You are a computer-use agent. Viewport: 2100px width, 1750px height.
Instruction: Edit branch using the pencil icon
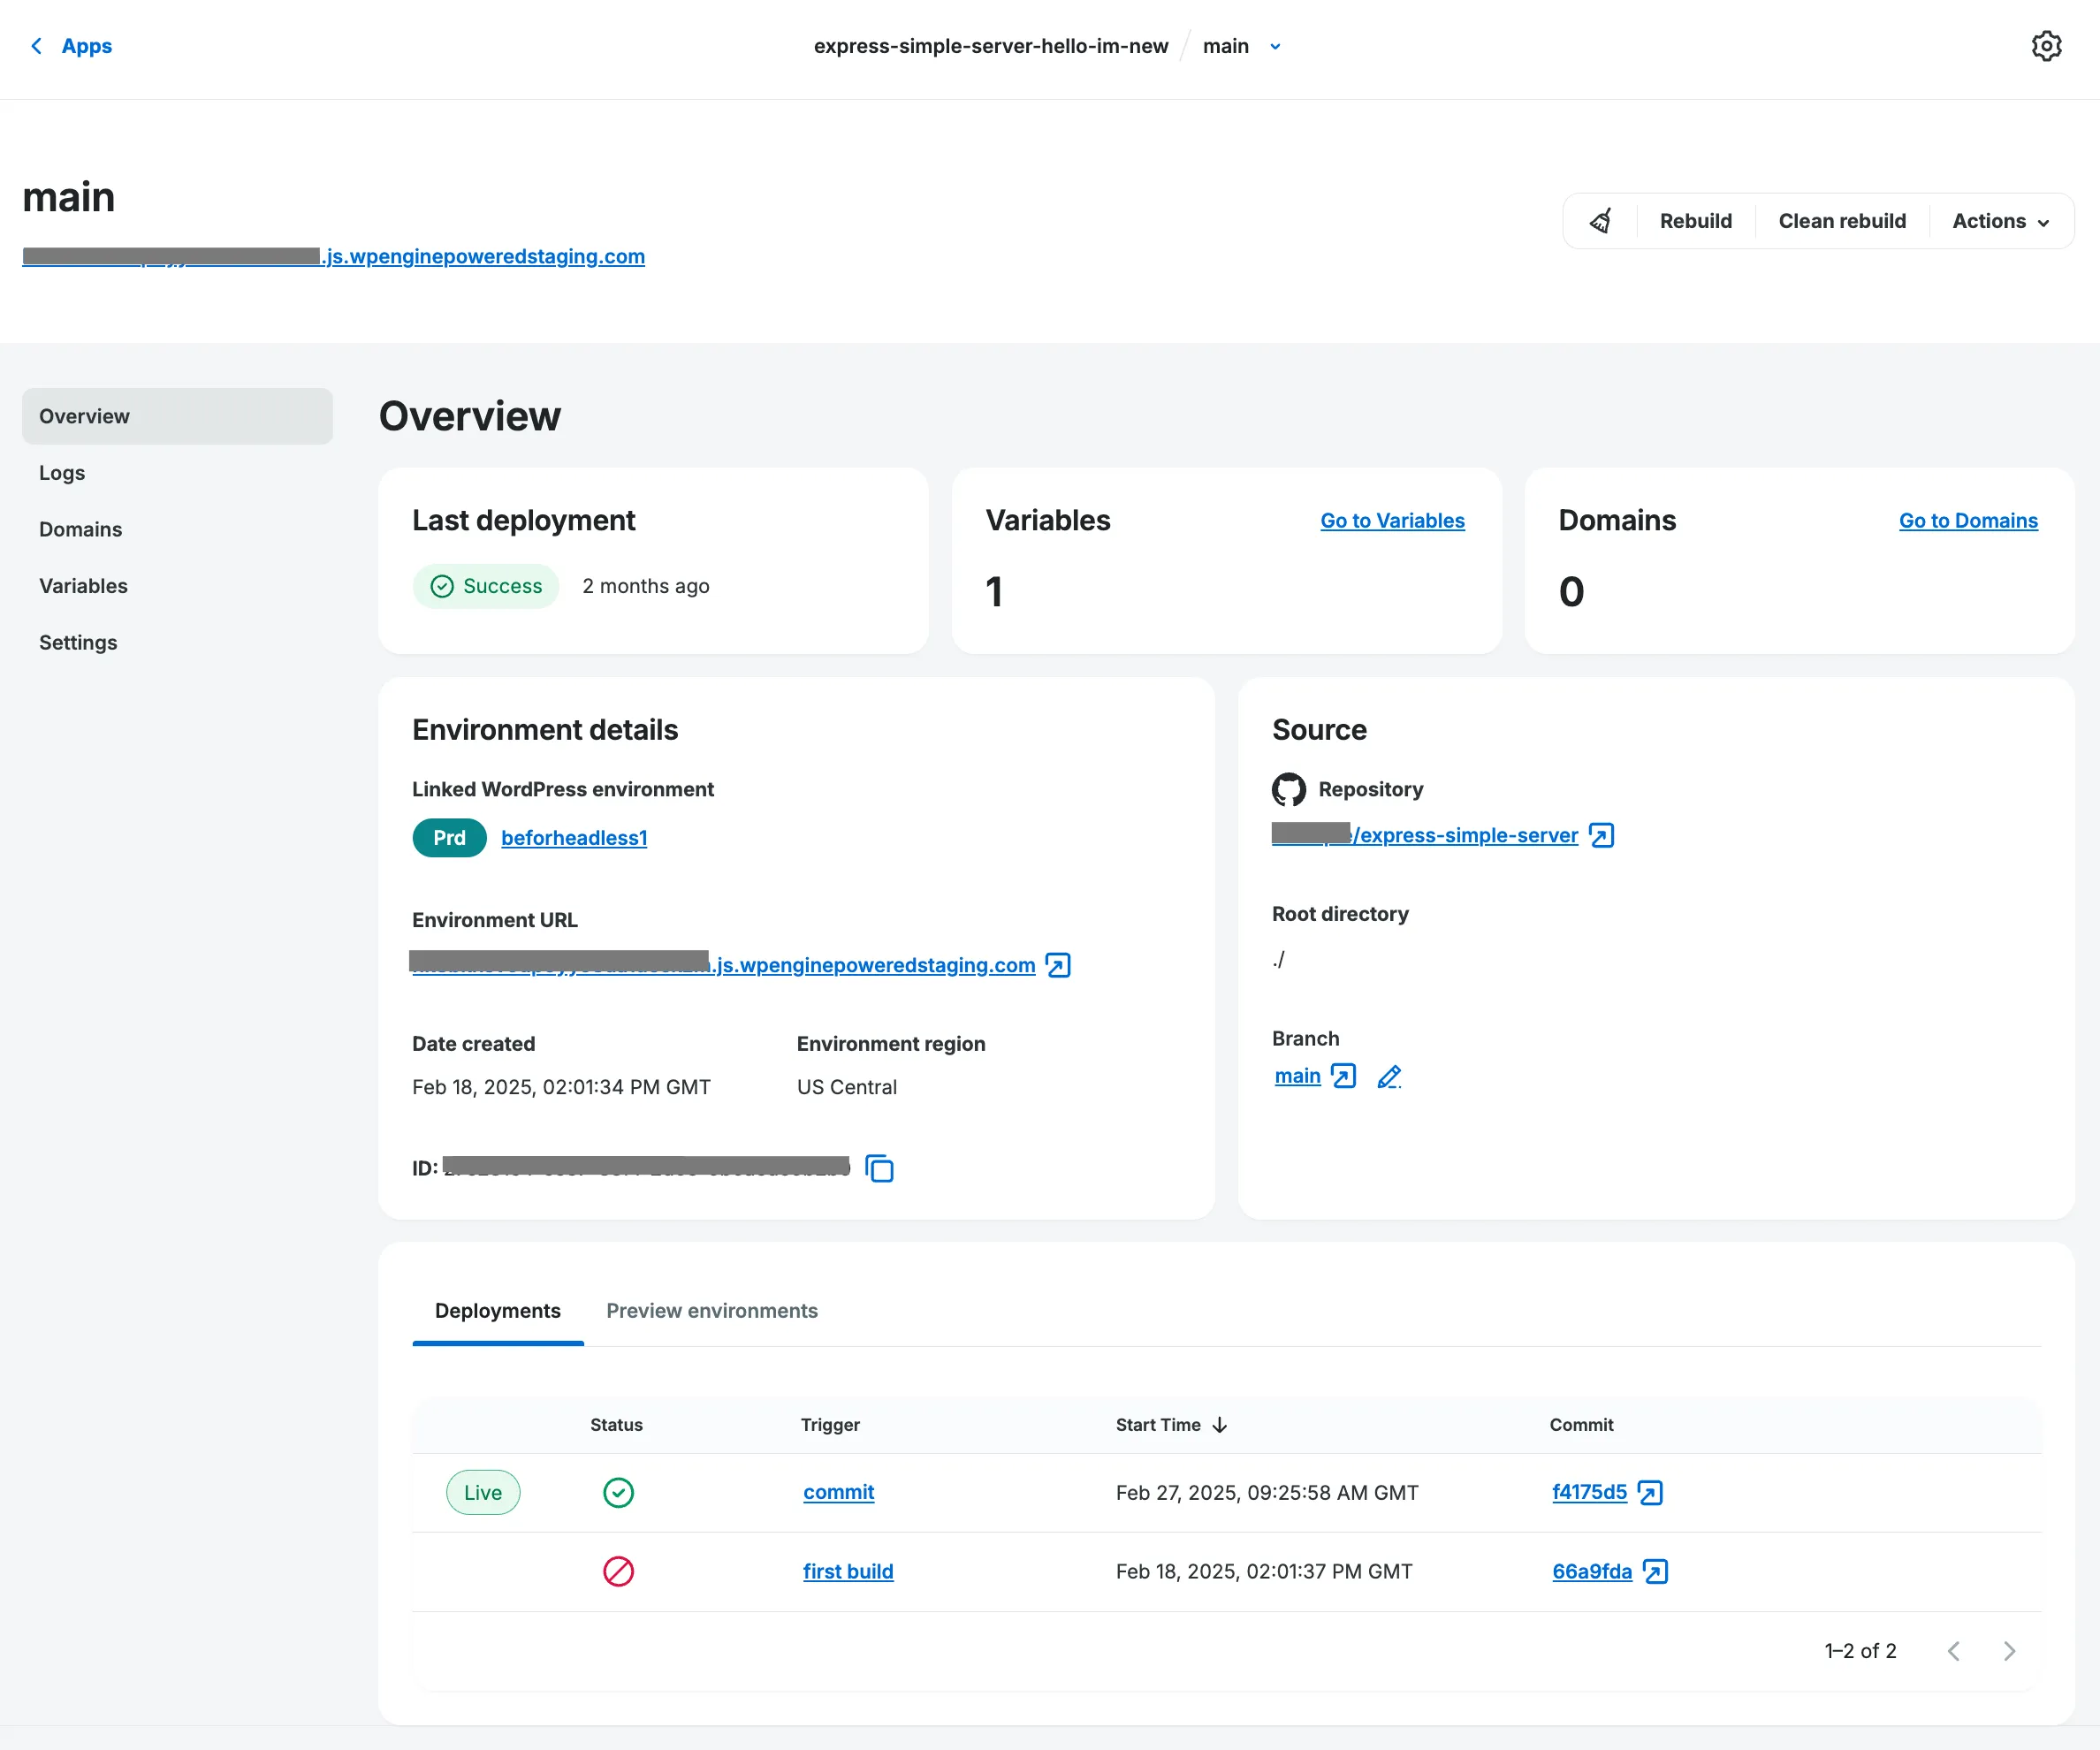click(1389, 1076)
